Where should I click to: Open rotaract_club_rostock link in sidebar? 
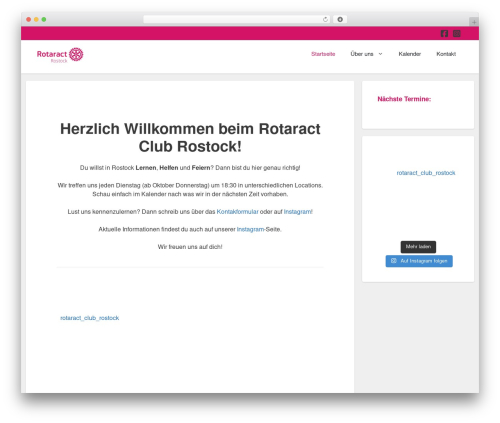[x=426, y=173]
